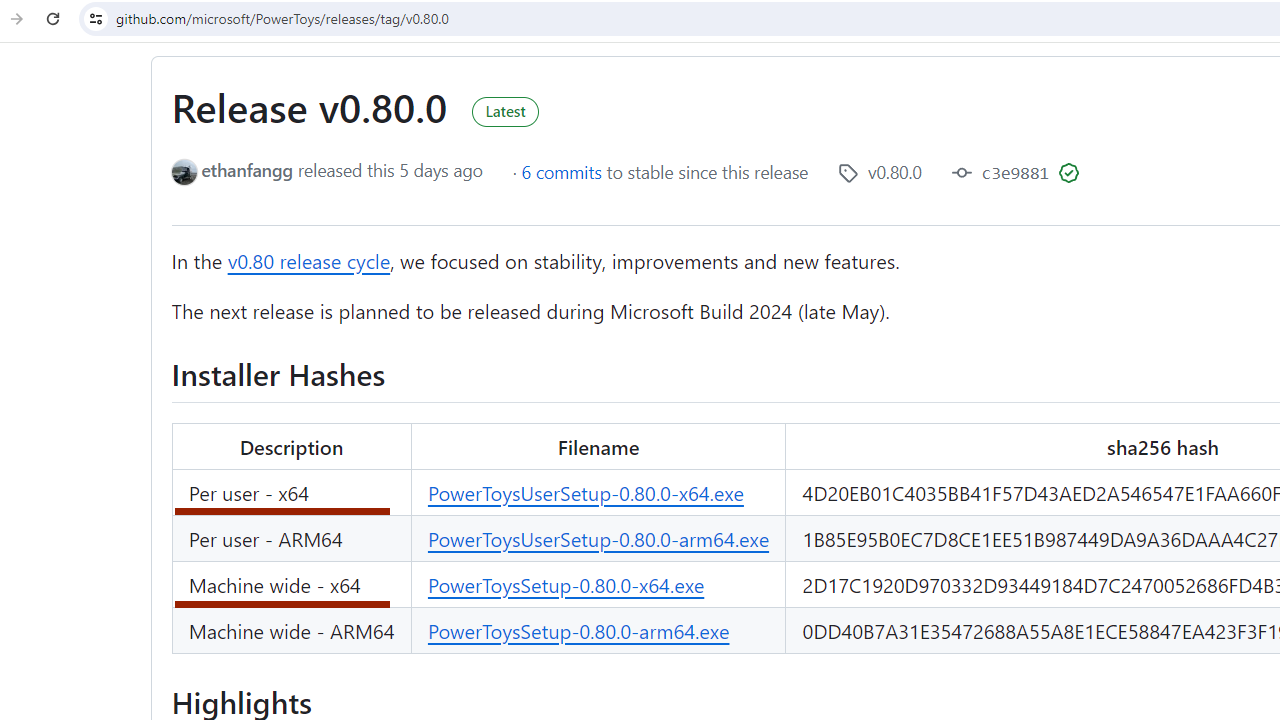Open the v0.80.0 tag link
Screen dimensions: 1280x720
pos(895,172)
